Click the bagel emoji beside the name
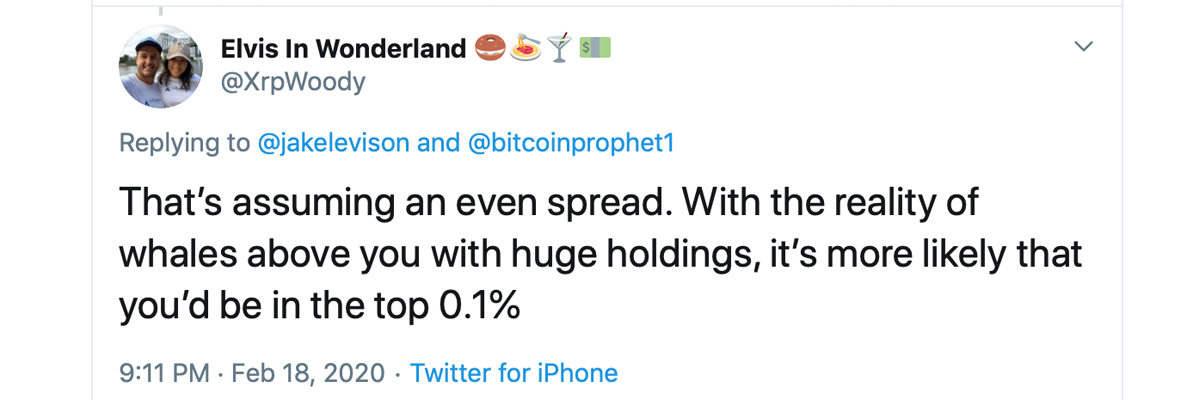This screenshot has height=400, width=1200. point(489,47)
